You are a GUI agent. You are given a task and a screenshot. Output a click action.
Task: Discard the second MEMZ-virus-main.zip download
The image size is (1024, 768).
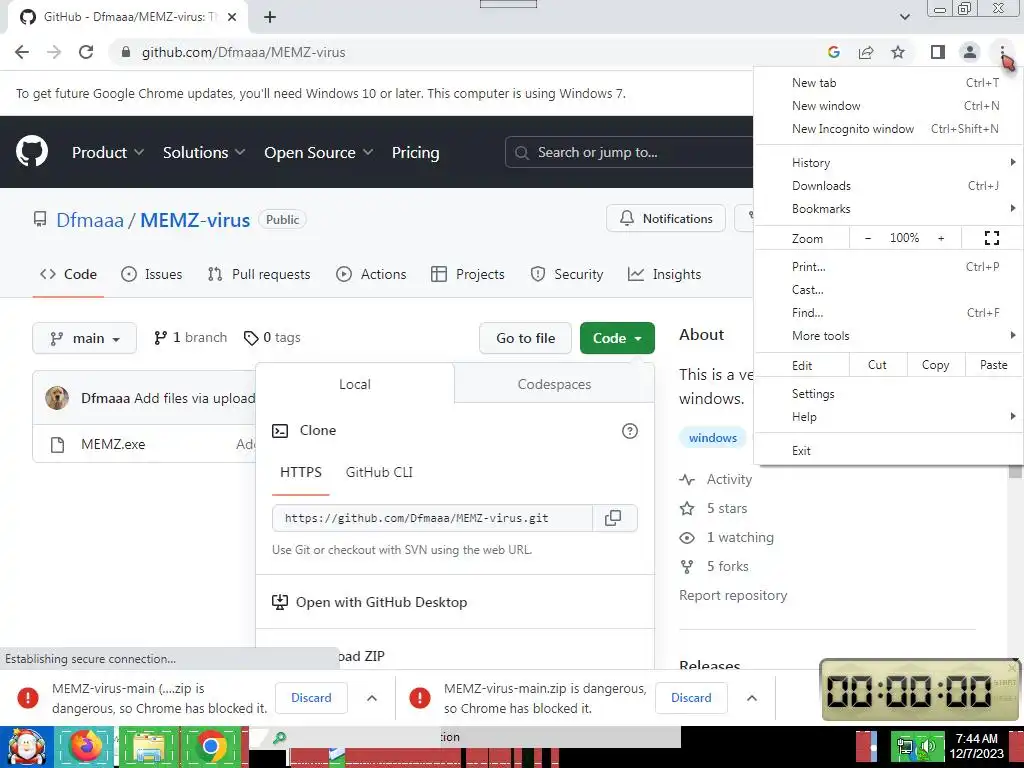(x=691, y=698)
